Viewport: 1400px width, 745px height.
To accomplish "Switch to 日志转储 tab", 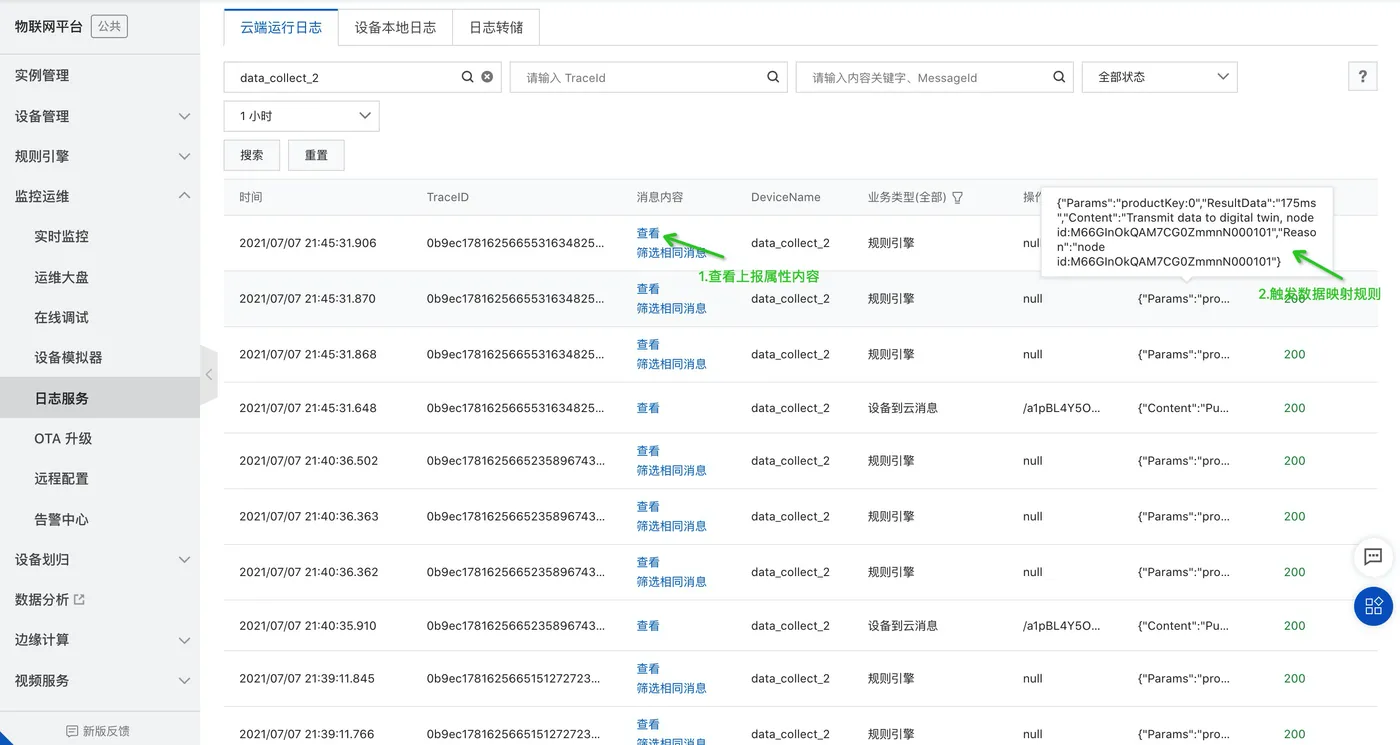I will click(x=496, y=28).
